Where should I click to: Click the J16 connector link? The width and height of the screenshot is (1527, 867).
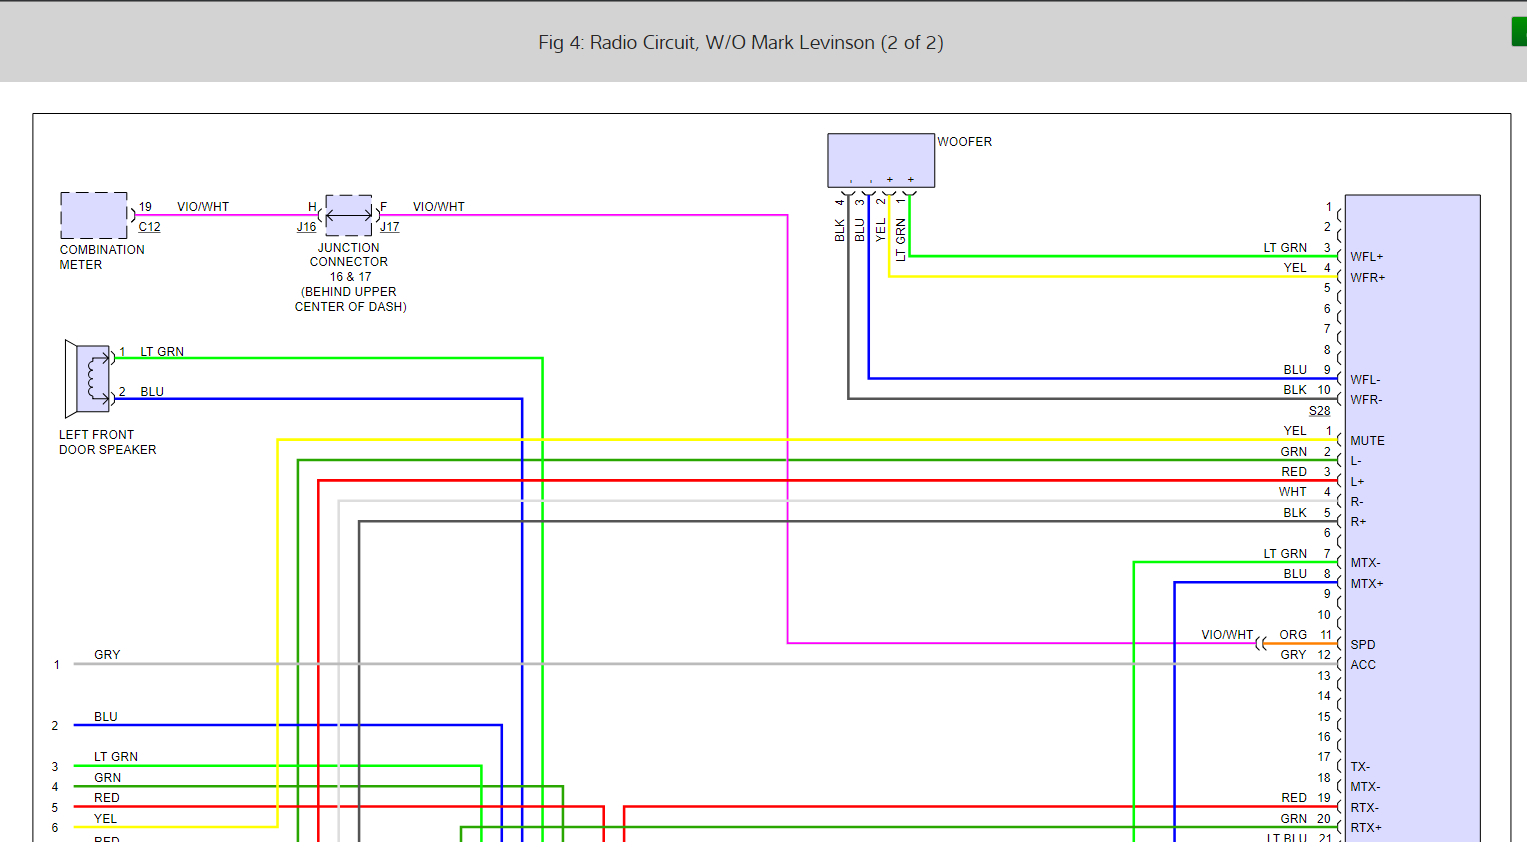click(x=306, y=227)
